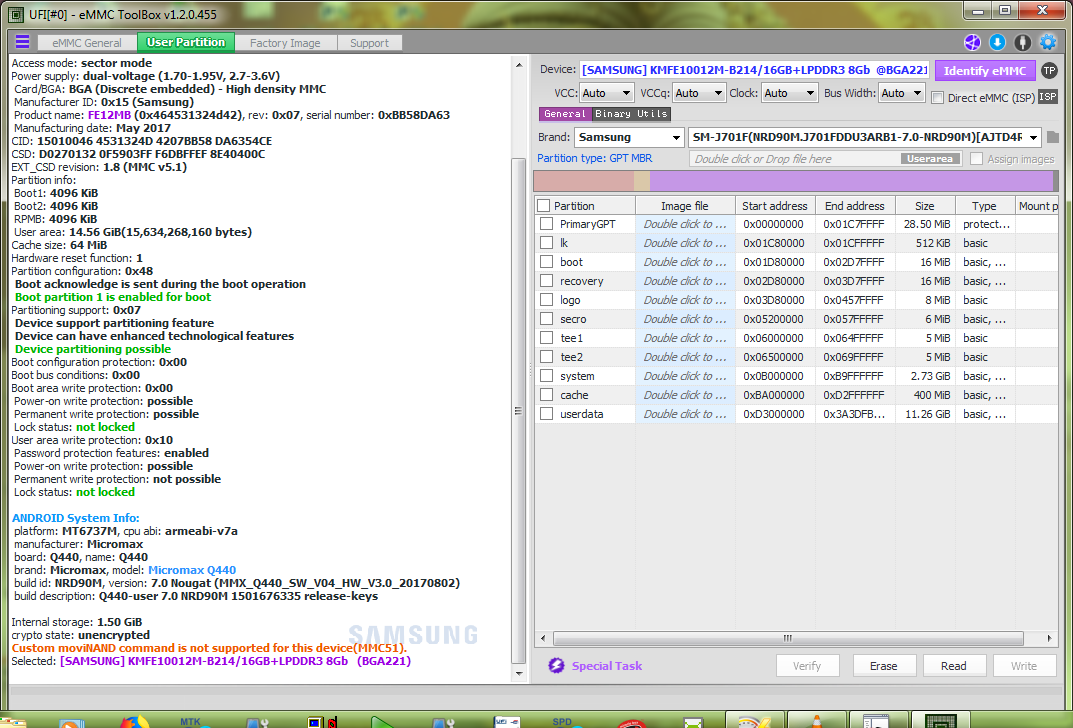
Task: Open Firefox from the taskbar
Action: tap(135, 721)
